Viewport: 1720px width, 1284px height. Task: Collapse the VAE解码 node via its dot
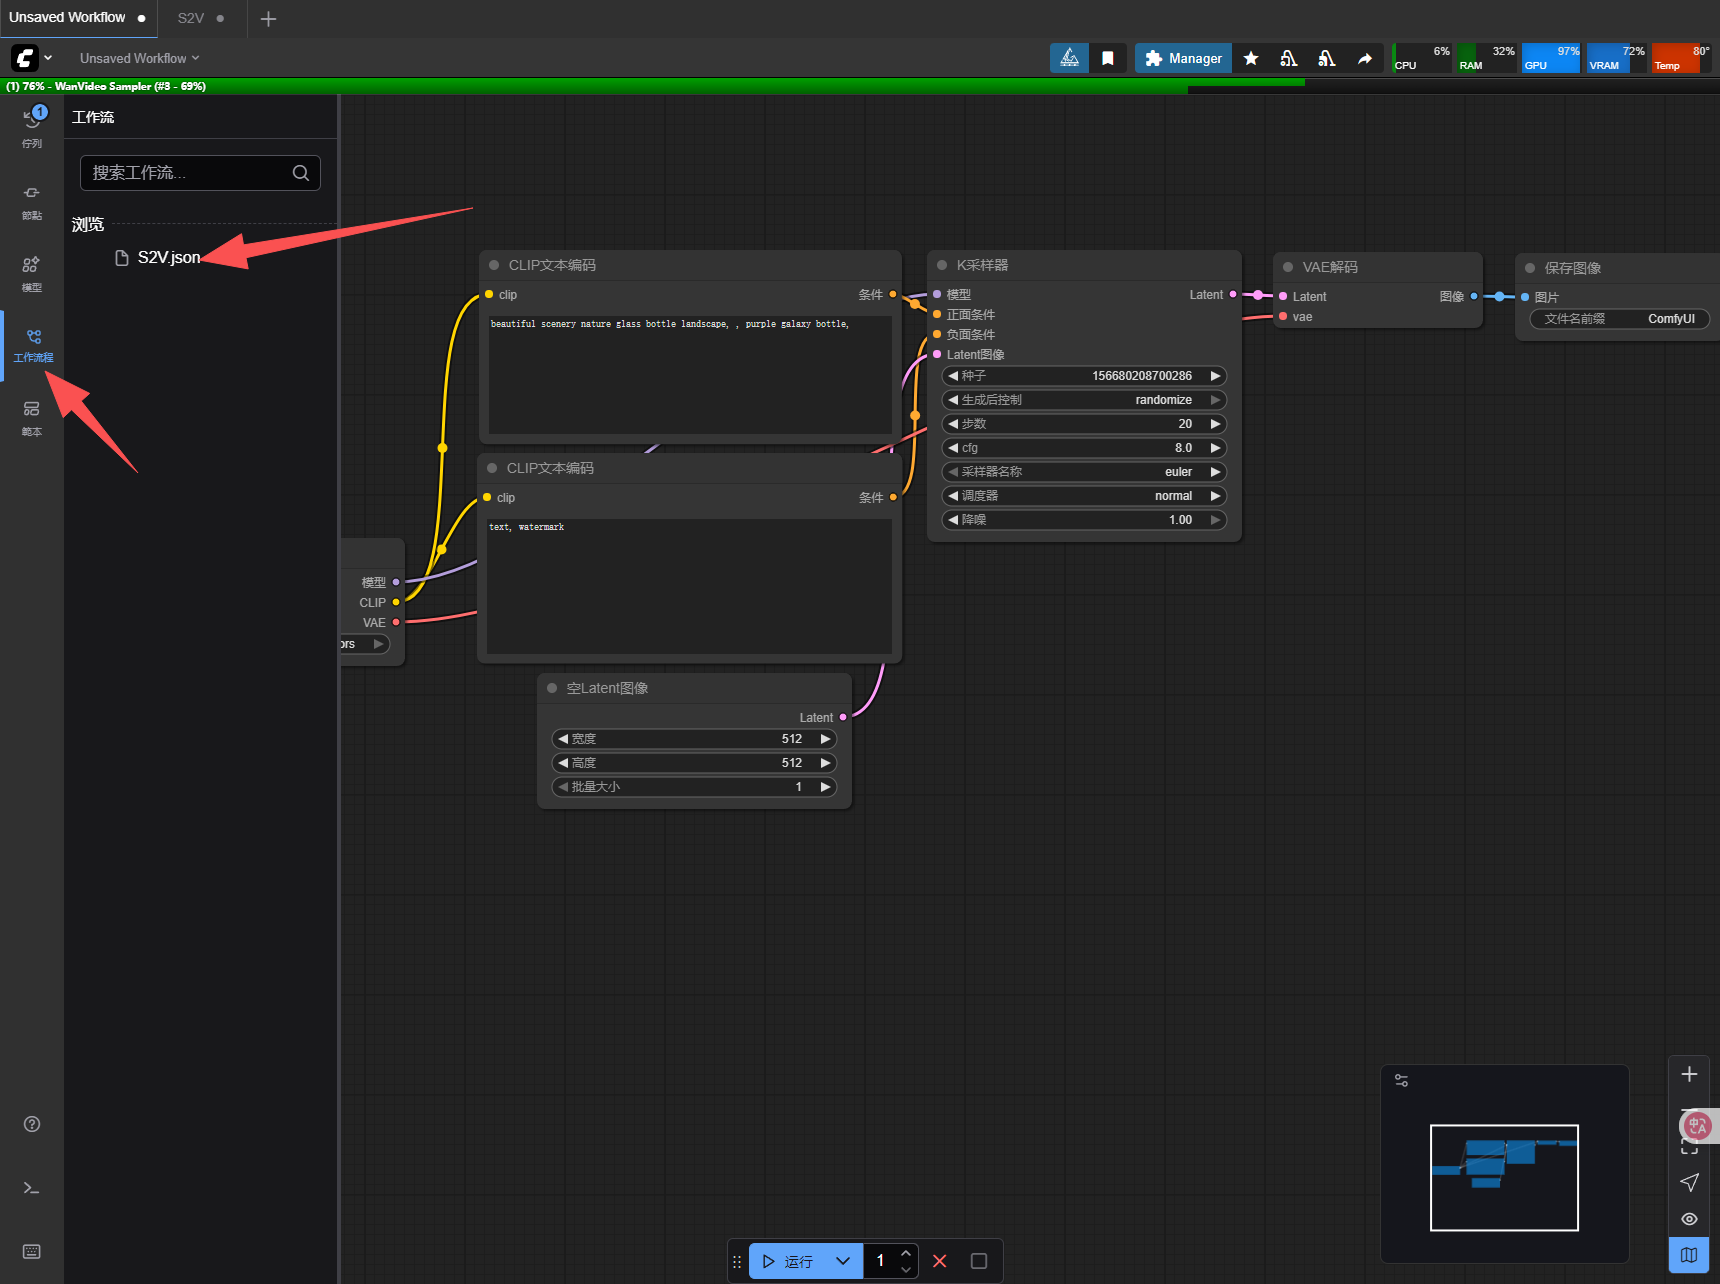[x=1288, y=267]
